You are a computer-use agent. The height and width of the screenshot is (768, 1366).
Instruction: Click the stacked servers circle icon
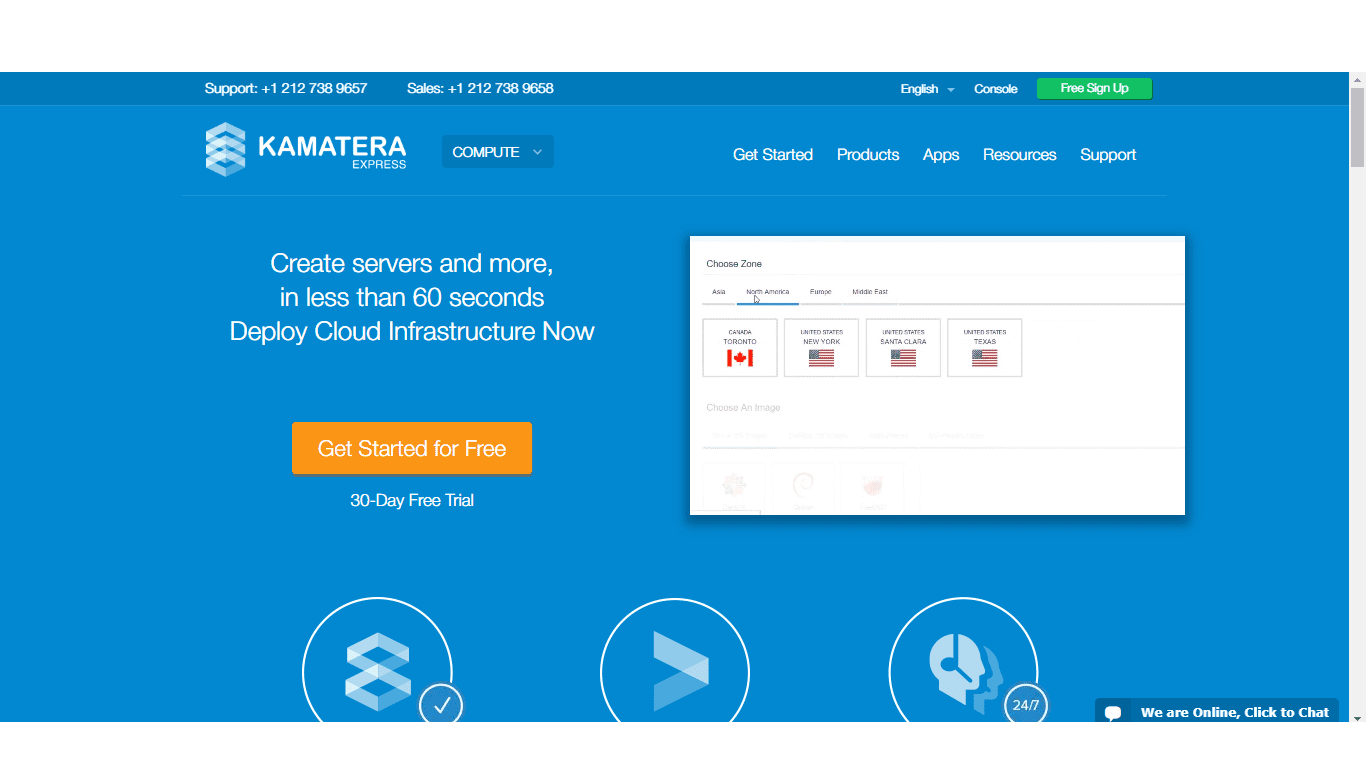click(x=377, y=671)
